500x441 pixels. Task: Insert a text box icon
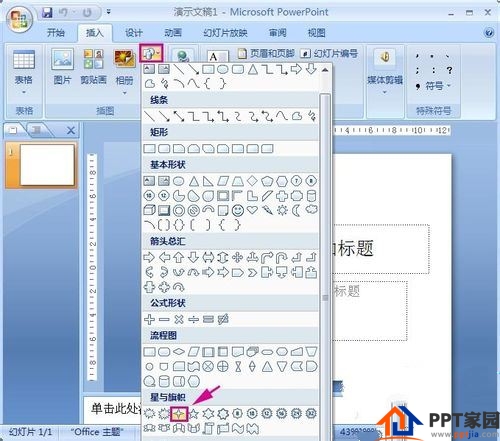(217, 56)
